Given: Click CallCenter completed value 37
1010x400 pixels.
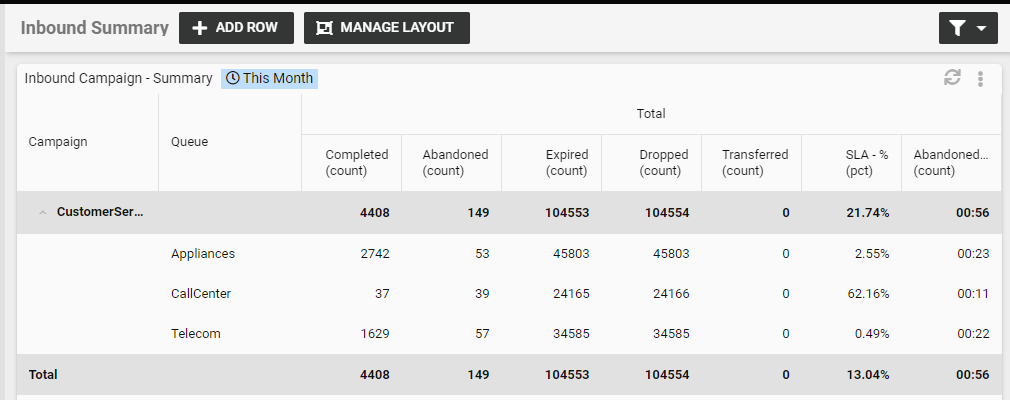Looking at the screenshot, I should (381, 294).
